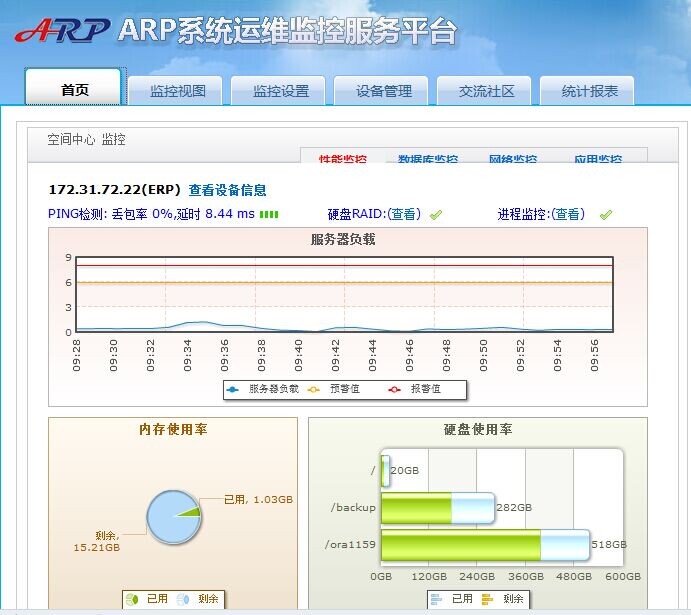The height and width of the screenshot is (615, 691).
Task: Switch to the 设备管理 tab
Action: click(384, 91)
